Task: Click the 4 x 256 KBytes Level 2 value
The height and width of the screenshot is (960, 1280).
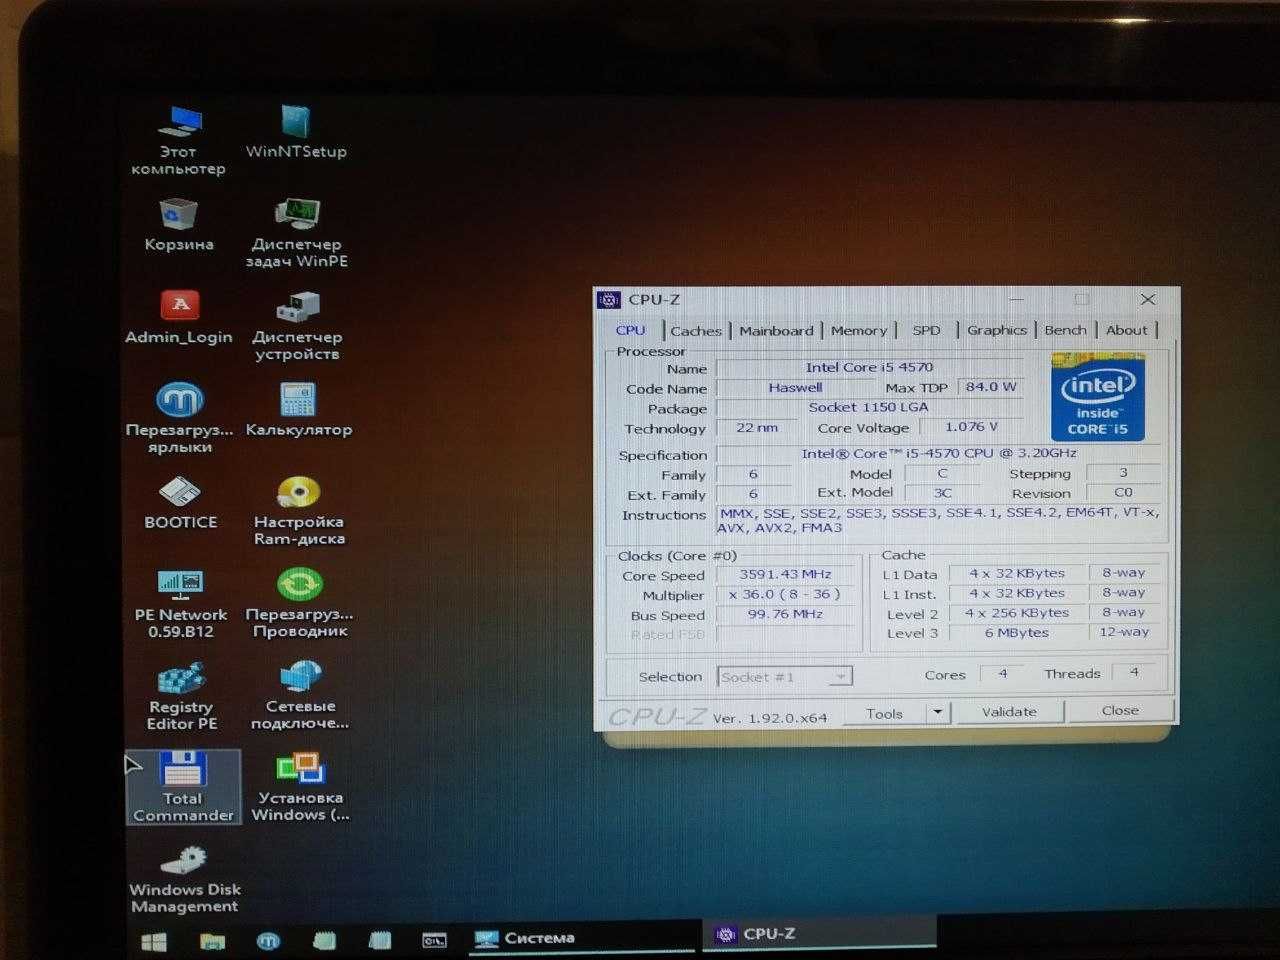Action: point(1017,613)
